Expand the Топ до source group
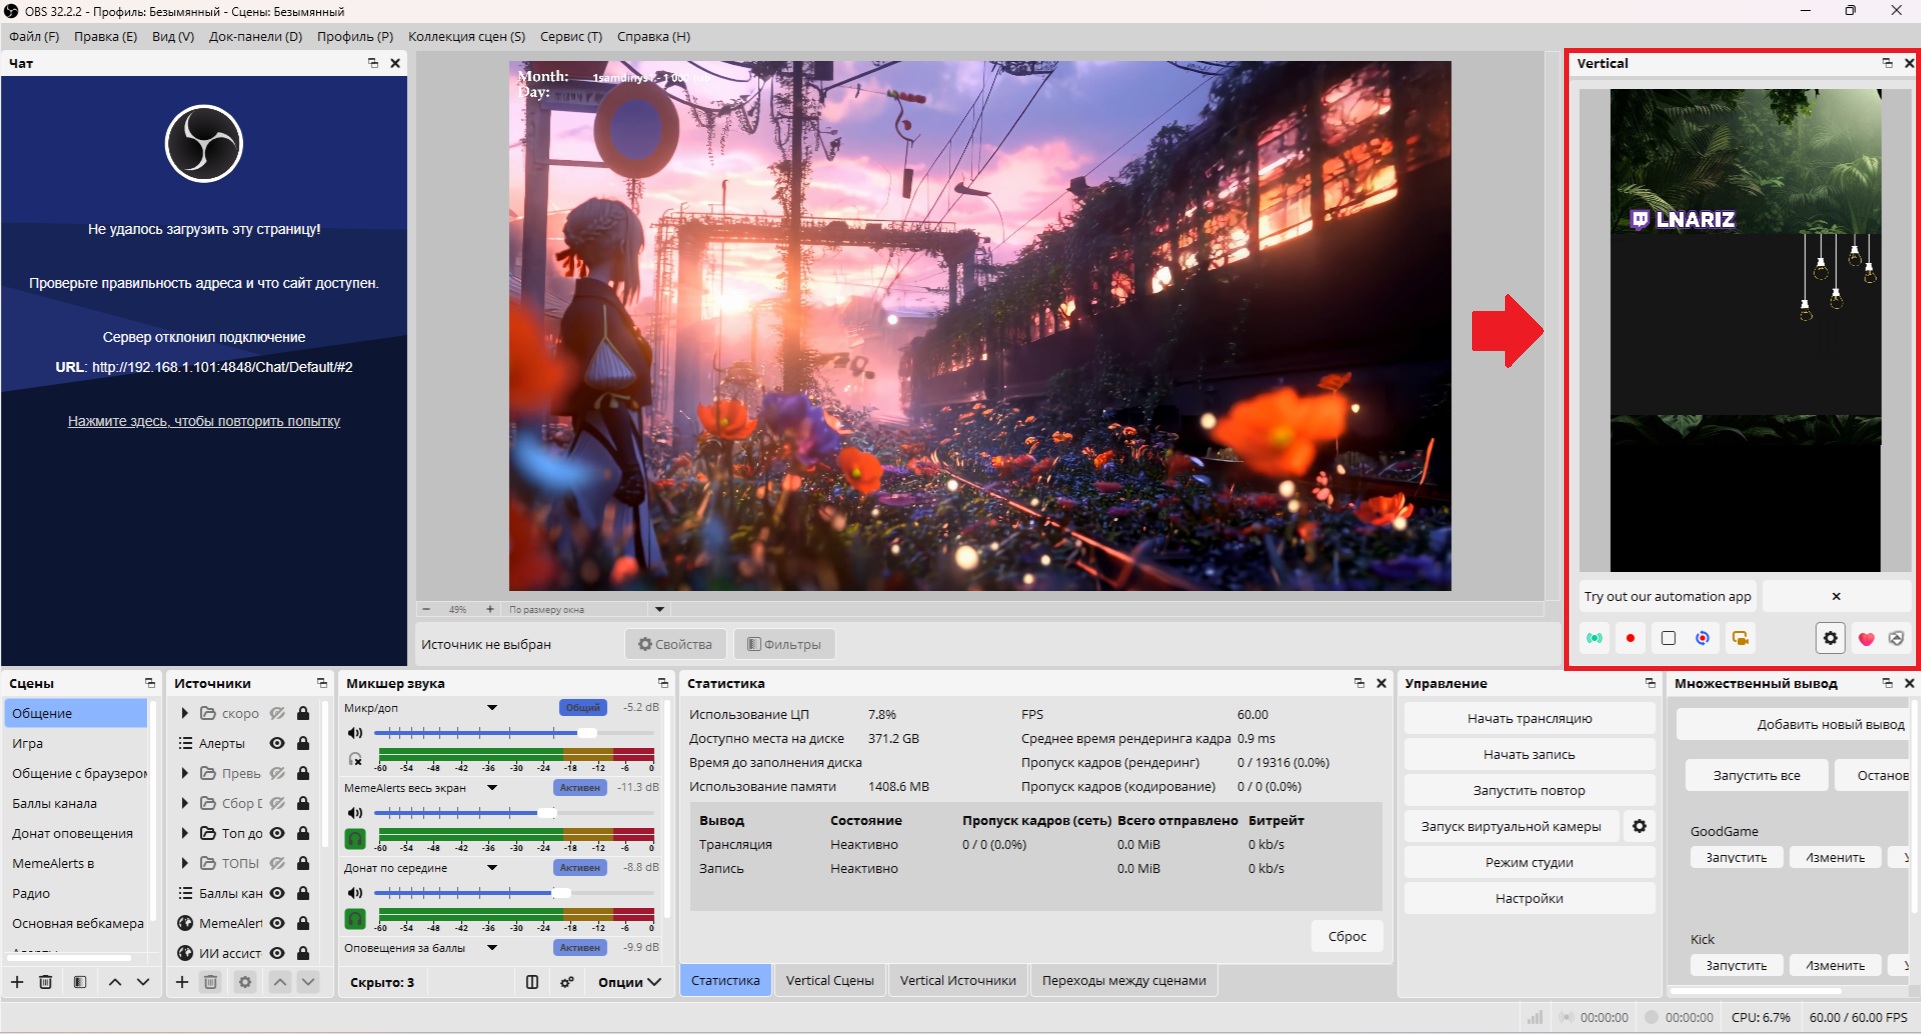Image resolution: width=1921 pixels, height=1034 pixels. click(x=185, y=833)
